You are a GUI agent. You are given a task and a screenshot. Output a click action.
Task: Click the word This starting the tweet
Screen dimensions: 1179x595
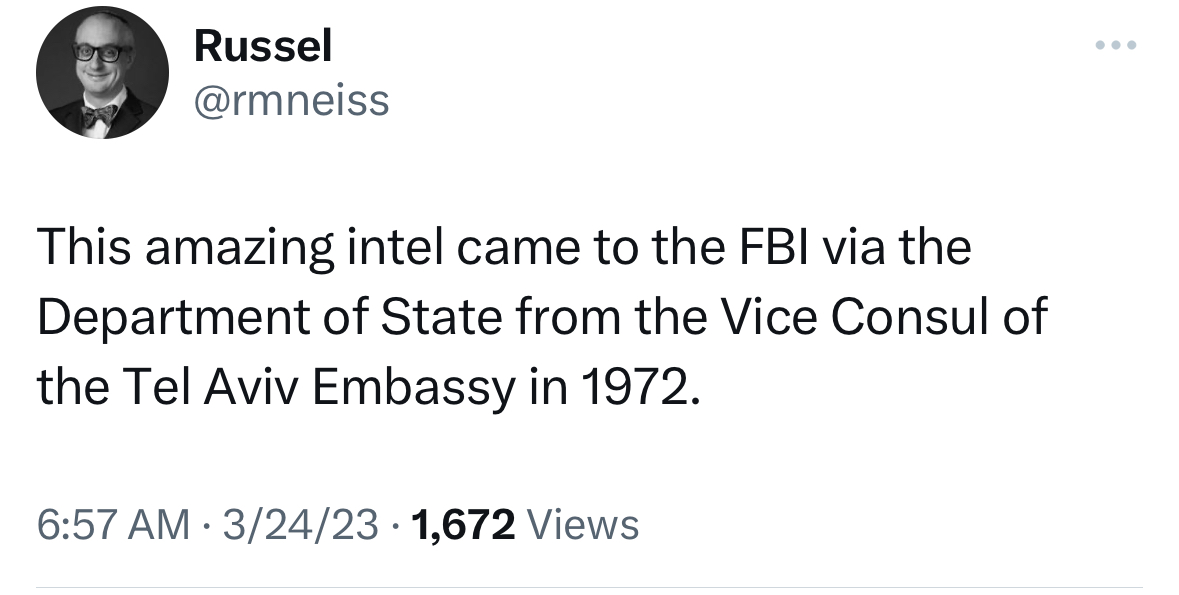(x=79, y=248)
